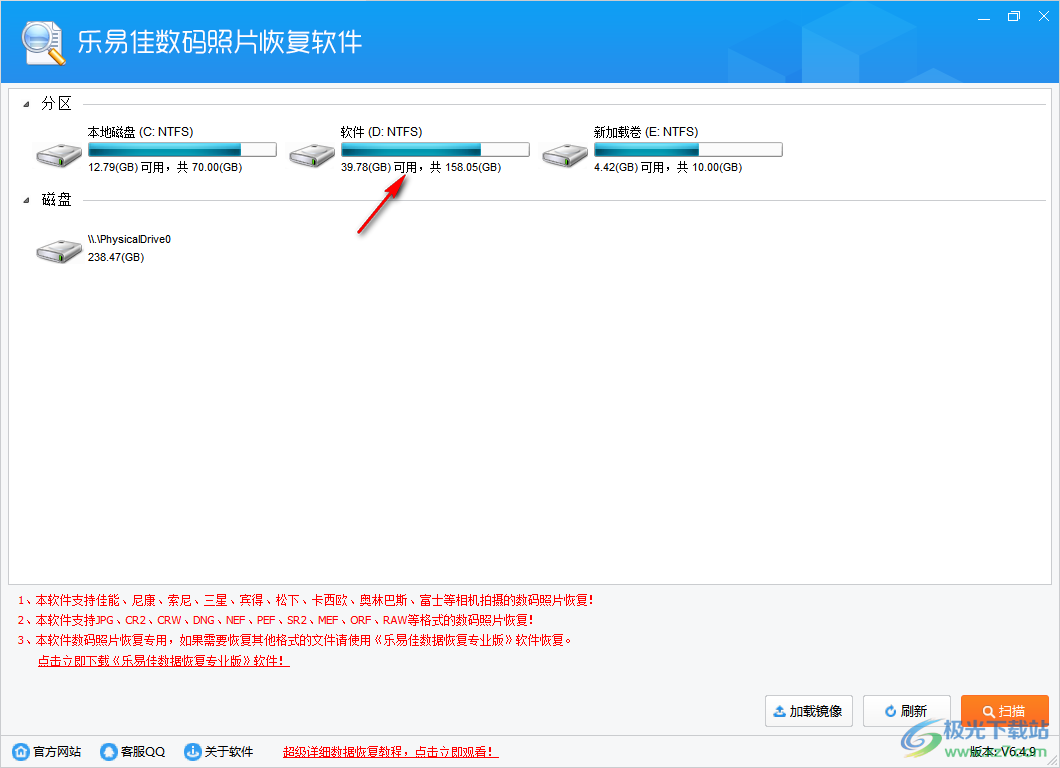Click the E: drive disk icon
This screenshot has height=768, width=1060.
[564, 155]
